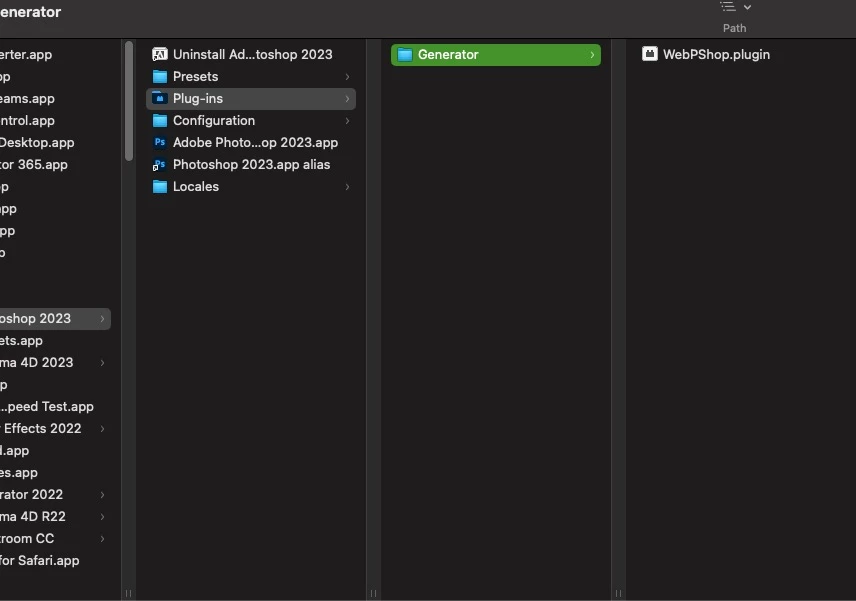Select the Uninstall Ad...toshop 2023 item
The height and width of the screenshot is (601, 856).
252,55
